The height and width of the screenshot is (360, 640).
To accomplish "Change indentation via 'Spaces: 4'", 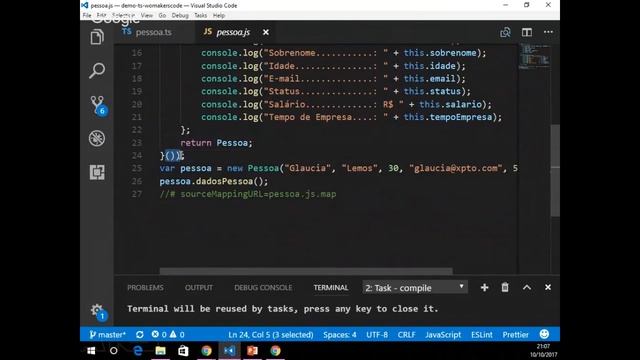I will coord(340,335).
